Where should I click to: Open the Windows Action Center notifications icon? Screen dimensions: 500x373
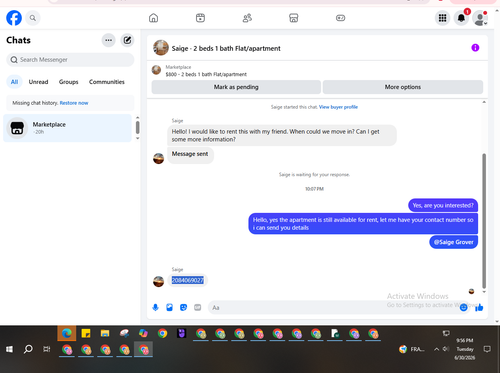coord(487,349)
